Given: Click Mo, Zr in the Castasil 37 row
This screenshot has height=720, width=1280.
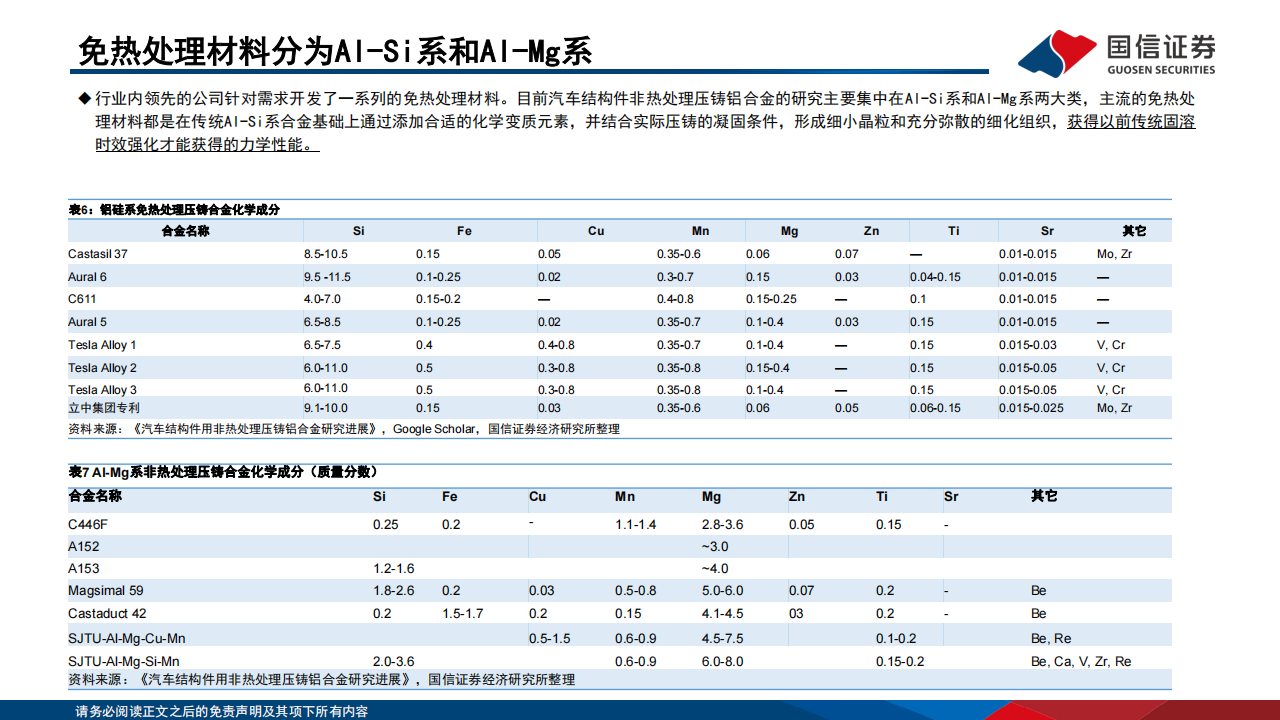Looking at the screenshot, I should click(1114, 254).
